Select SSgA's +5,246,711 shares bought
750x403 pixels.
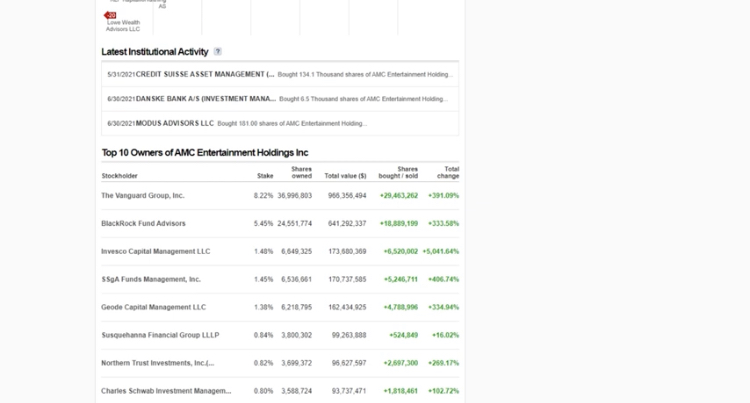coord(401,279)
